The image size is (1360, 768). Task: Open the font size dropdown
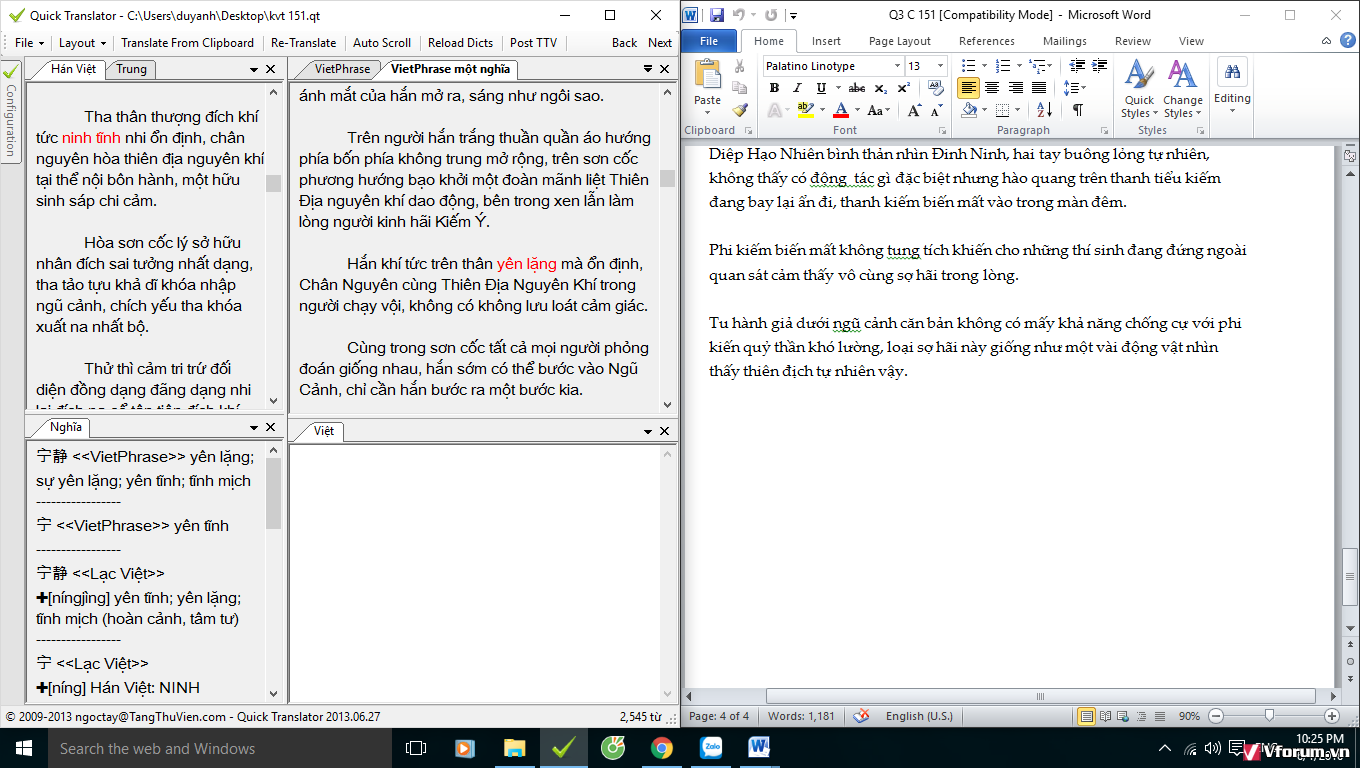point(940,66)
